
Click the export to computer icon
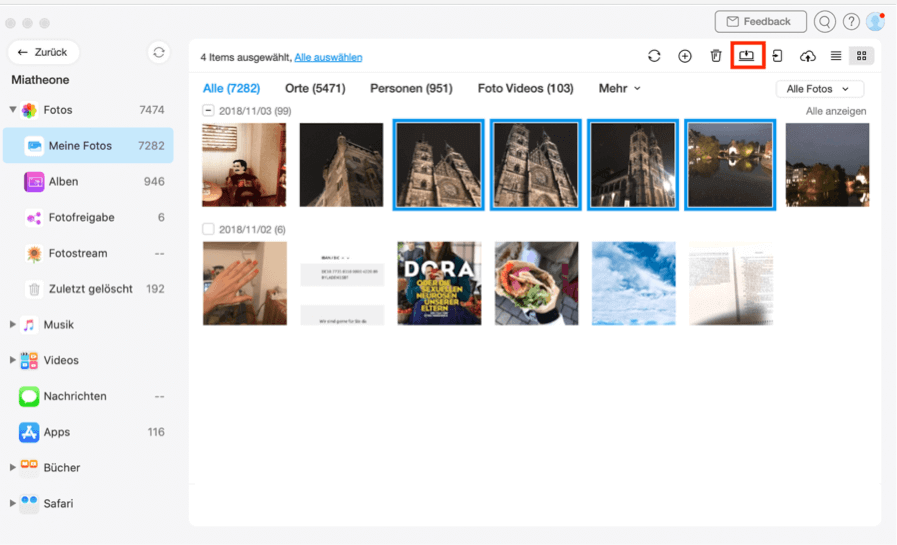coord(747,56)
